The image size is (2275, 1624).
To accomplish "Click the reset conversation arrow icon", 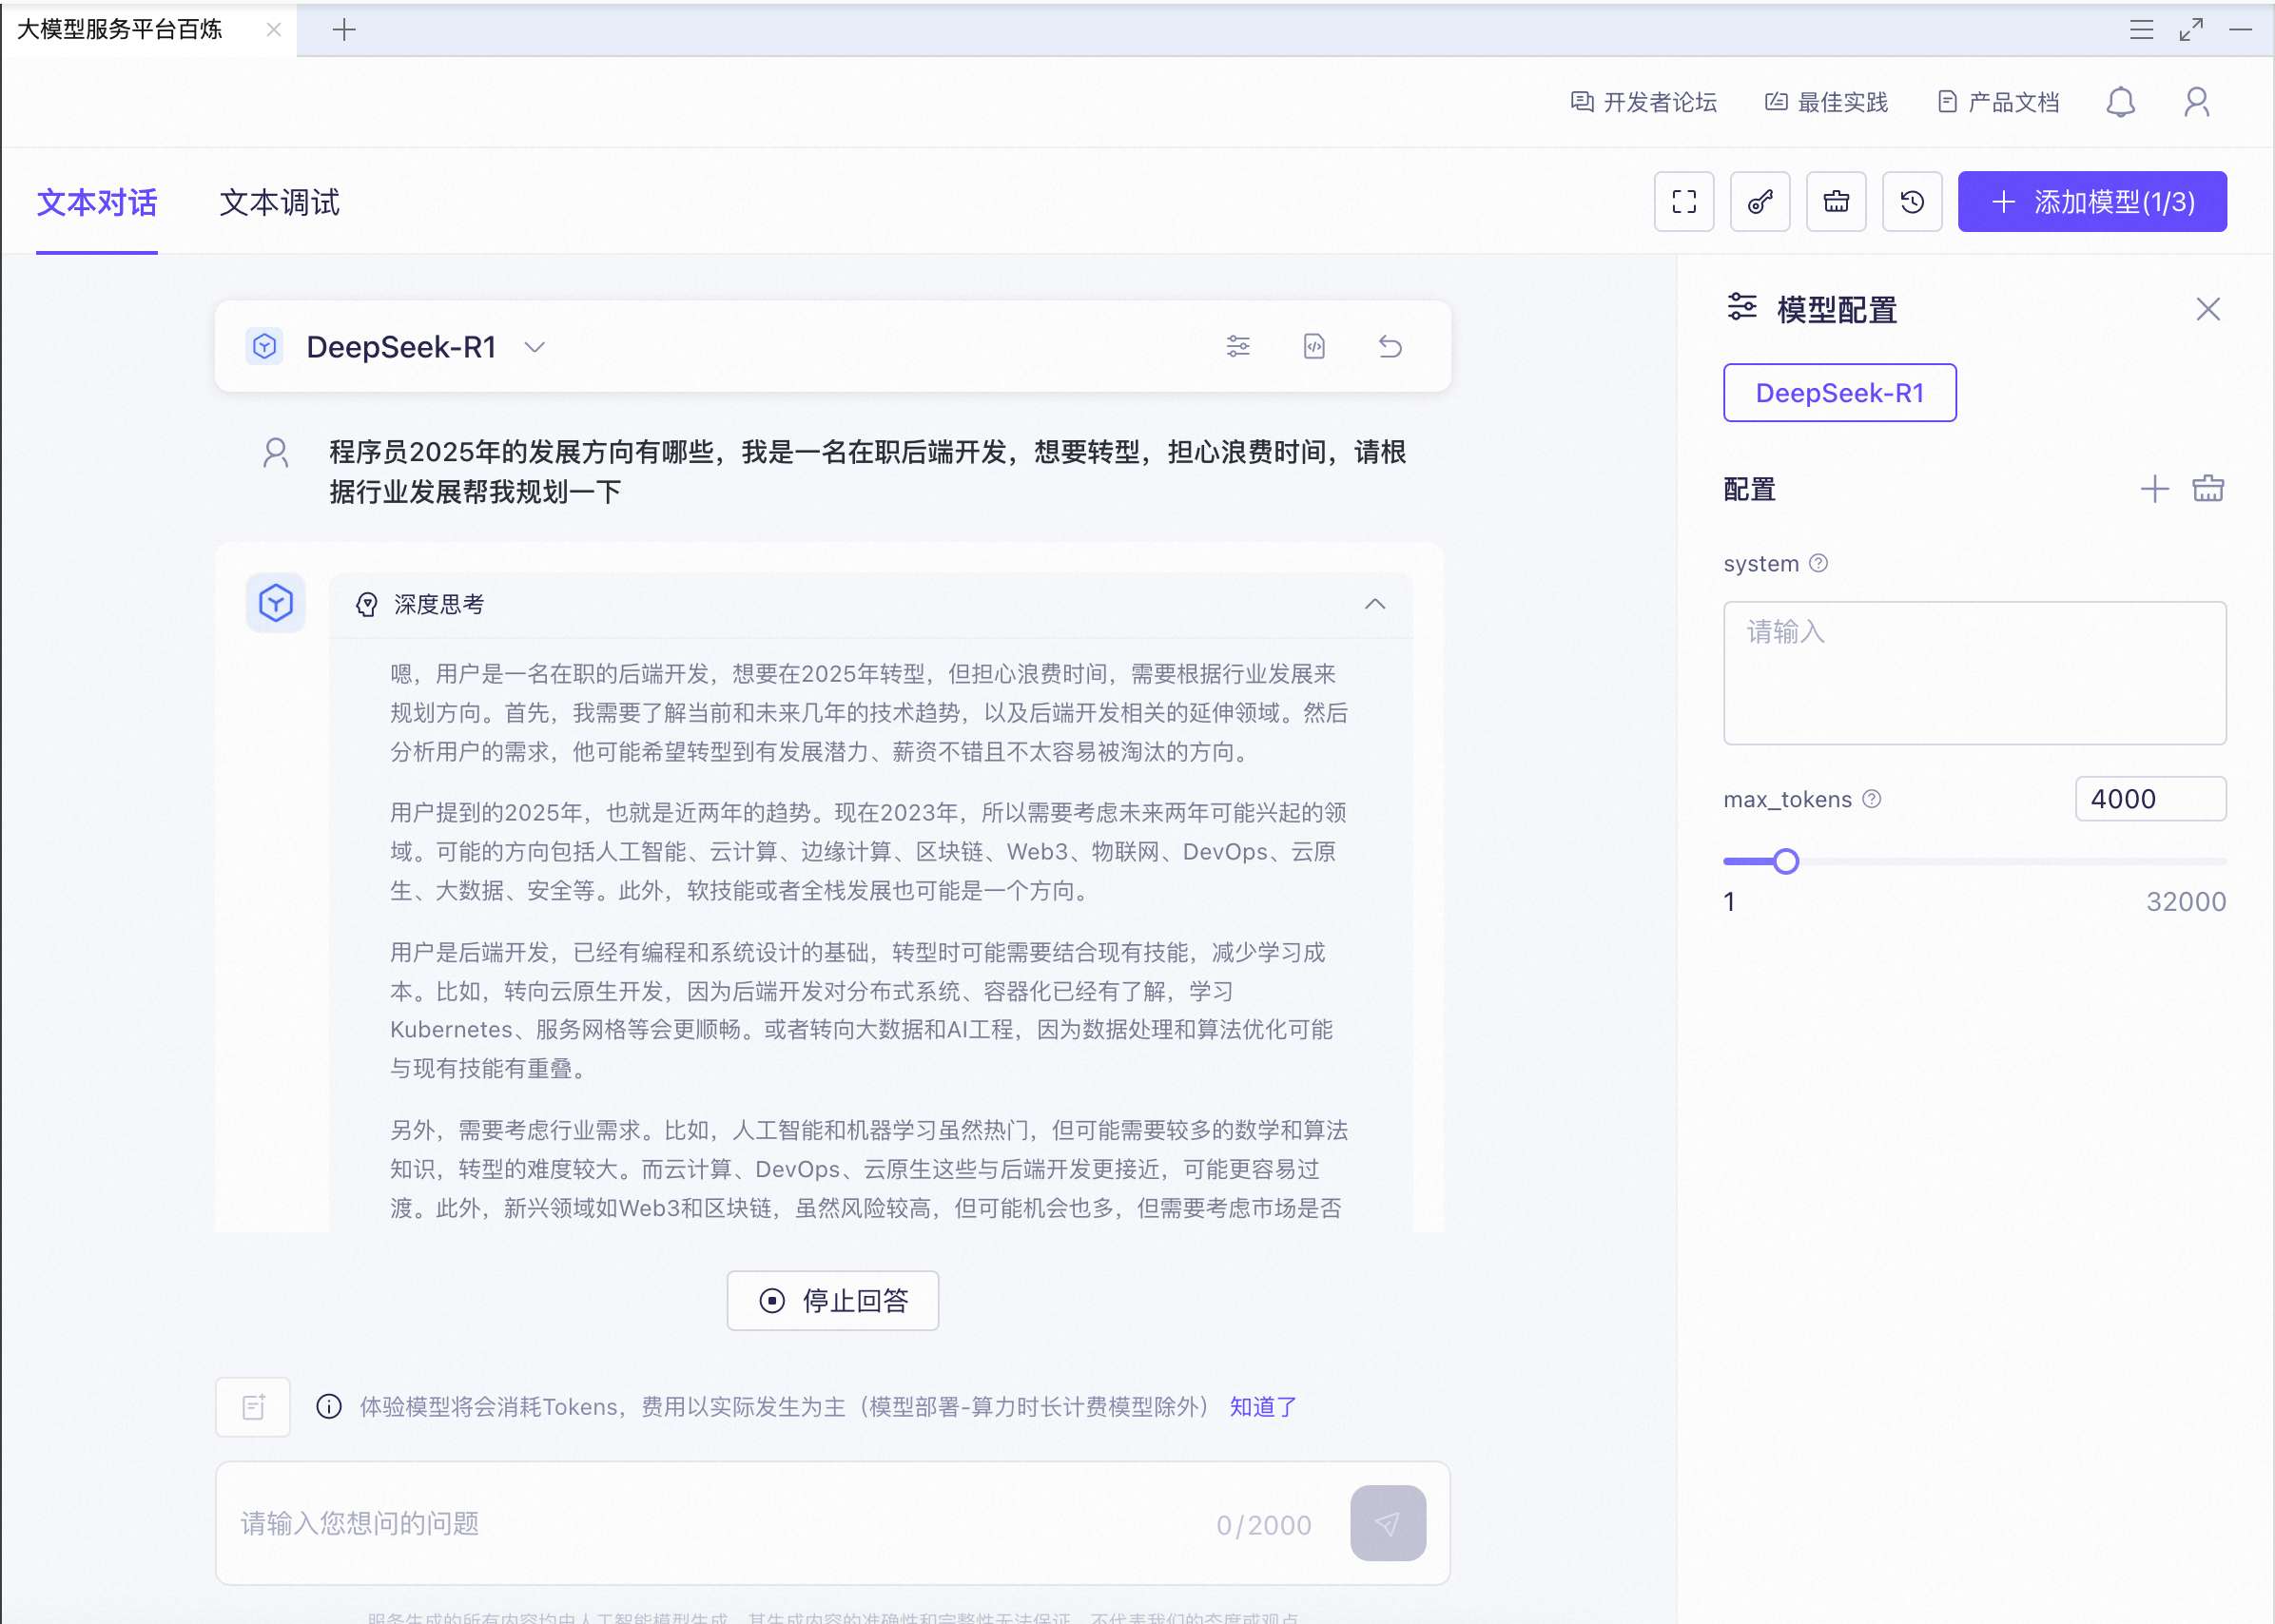I will [x=1390, y=347].
